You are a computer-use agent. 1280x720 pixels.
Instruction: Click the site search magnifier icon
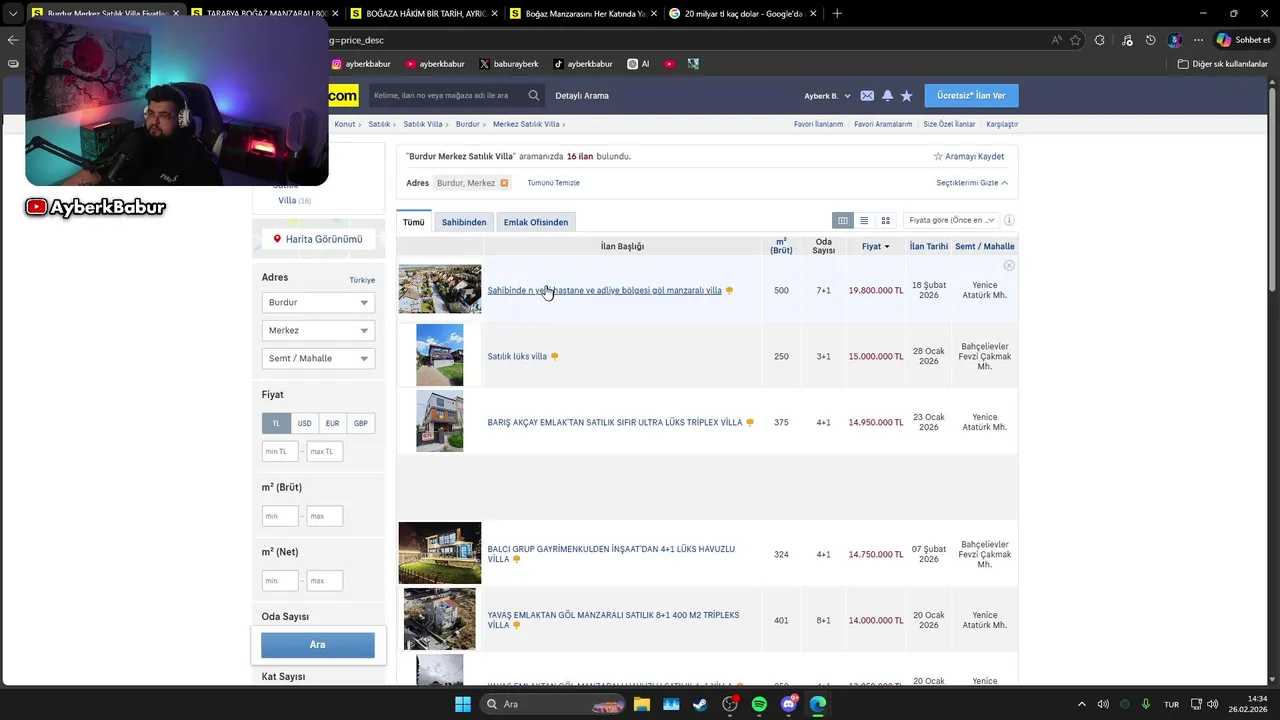[x=534, y=96]
